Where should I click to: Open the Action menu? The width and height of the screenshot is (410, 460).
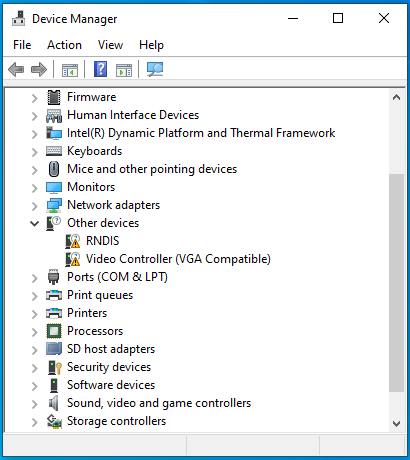tap(64, 45)
